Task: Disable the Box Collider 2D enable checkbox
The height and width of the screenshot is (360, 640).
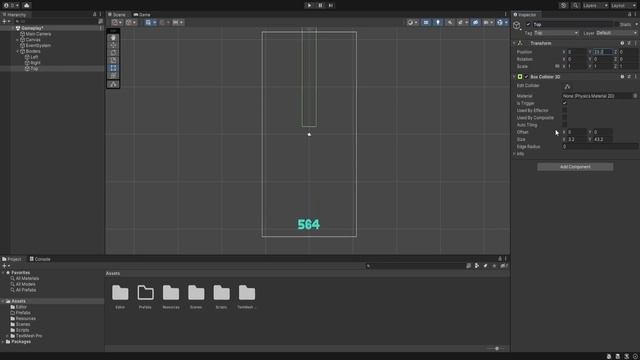Action: [527, 77]
